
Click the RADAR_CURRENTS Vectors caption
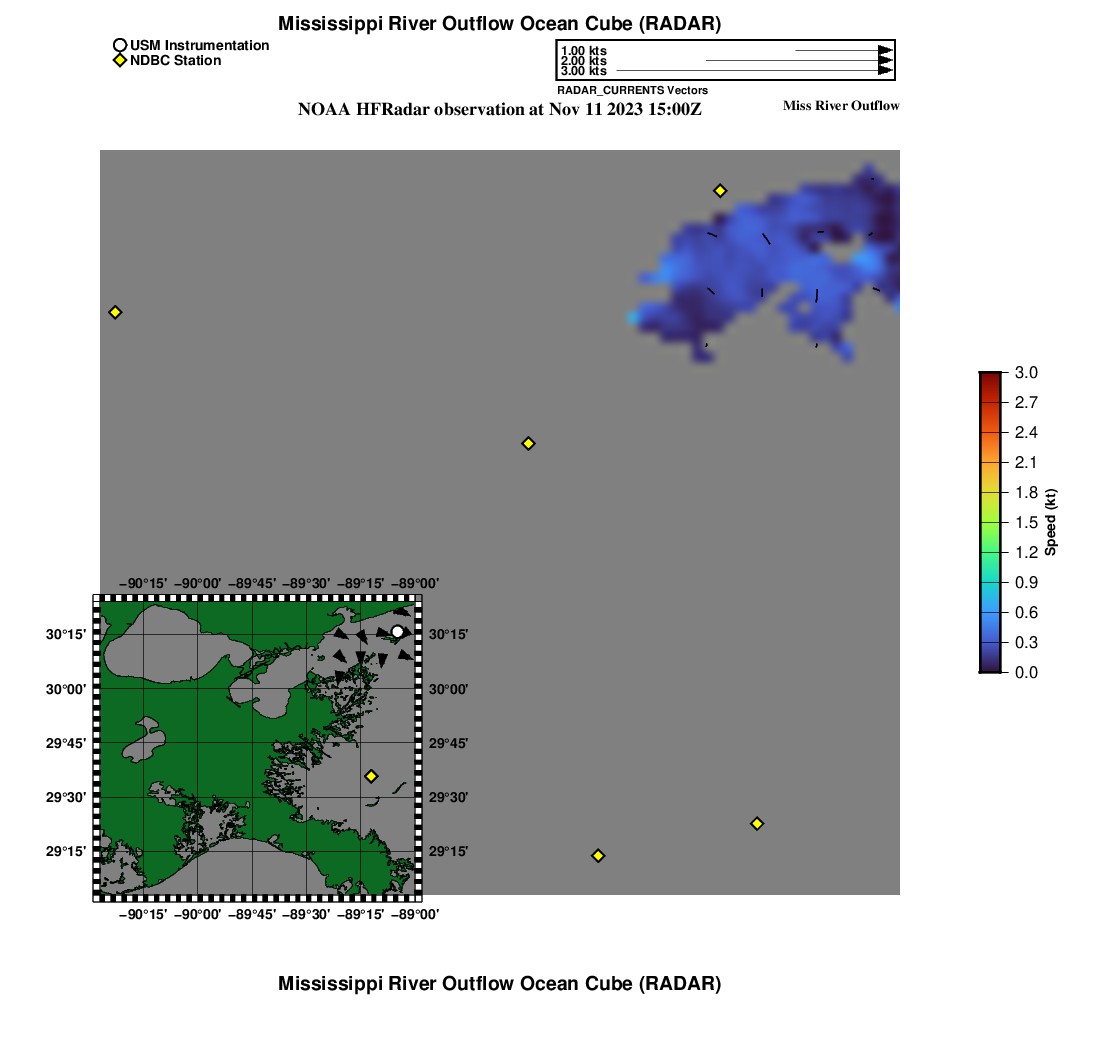coord(632,90)
